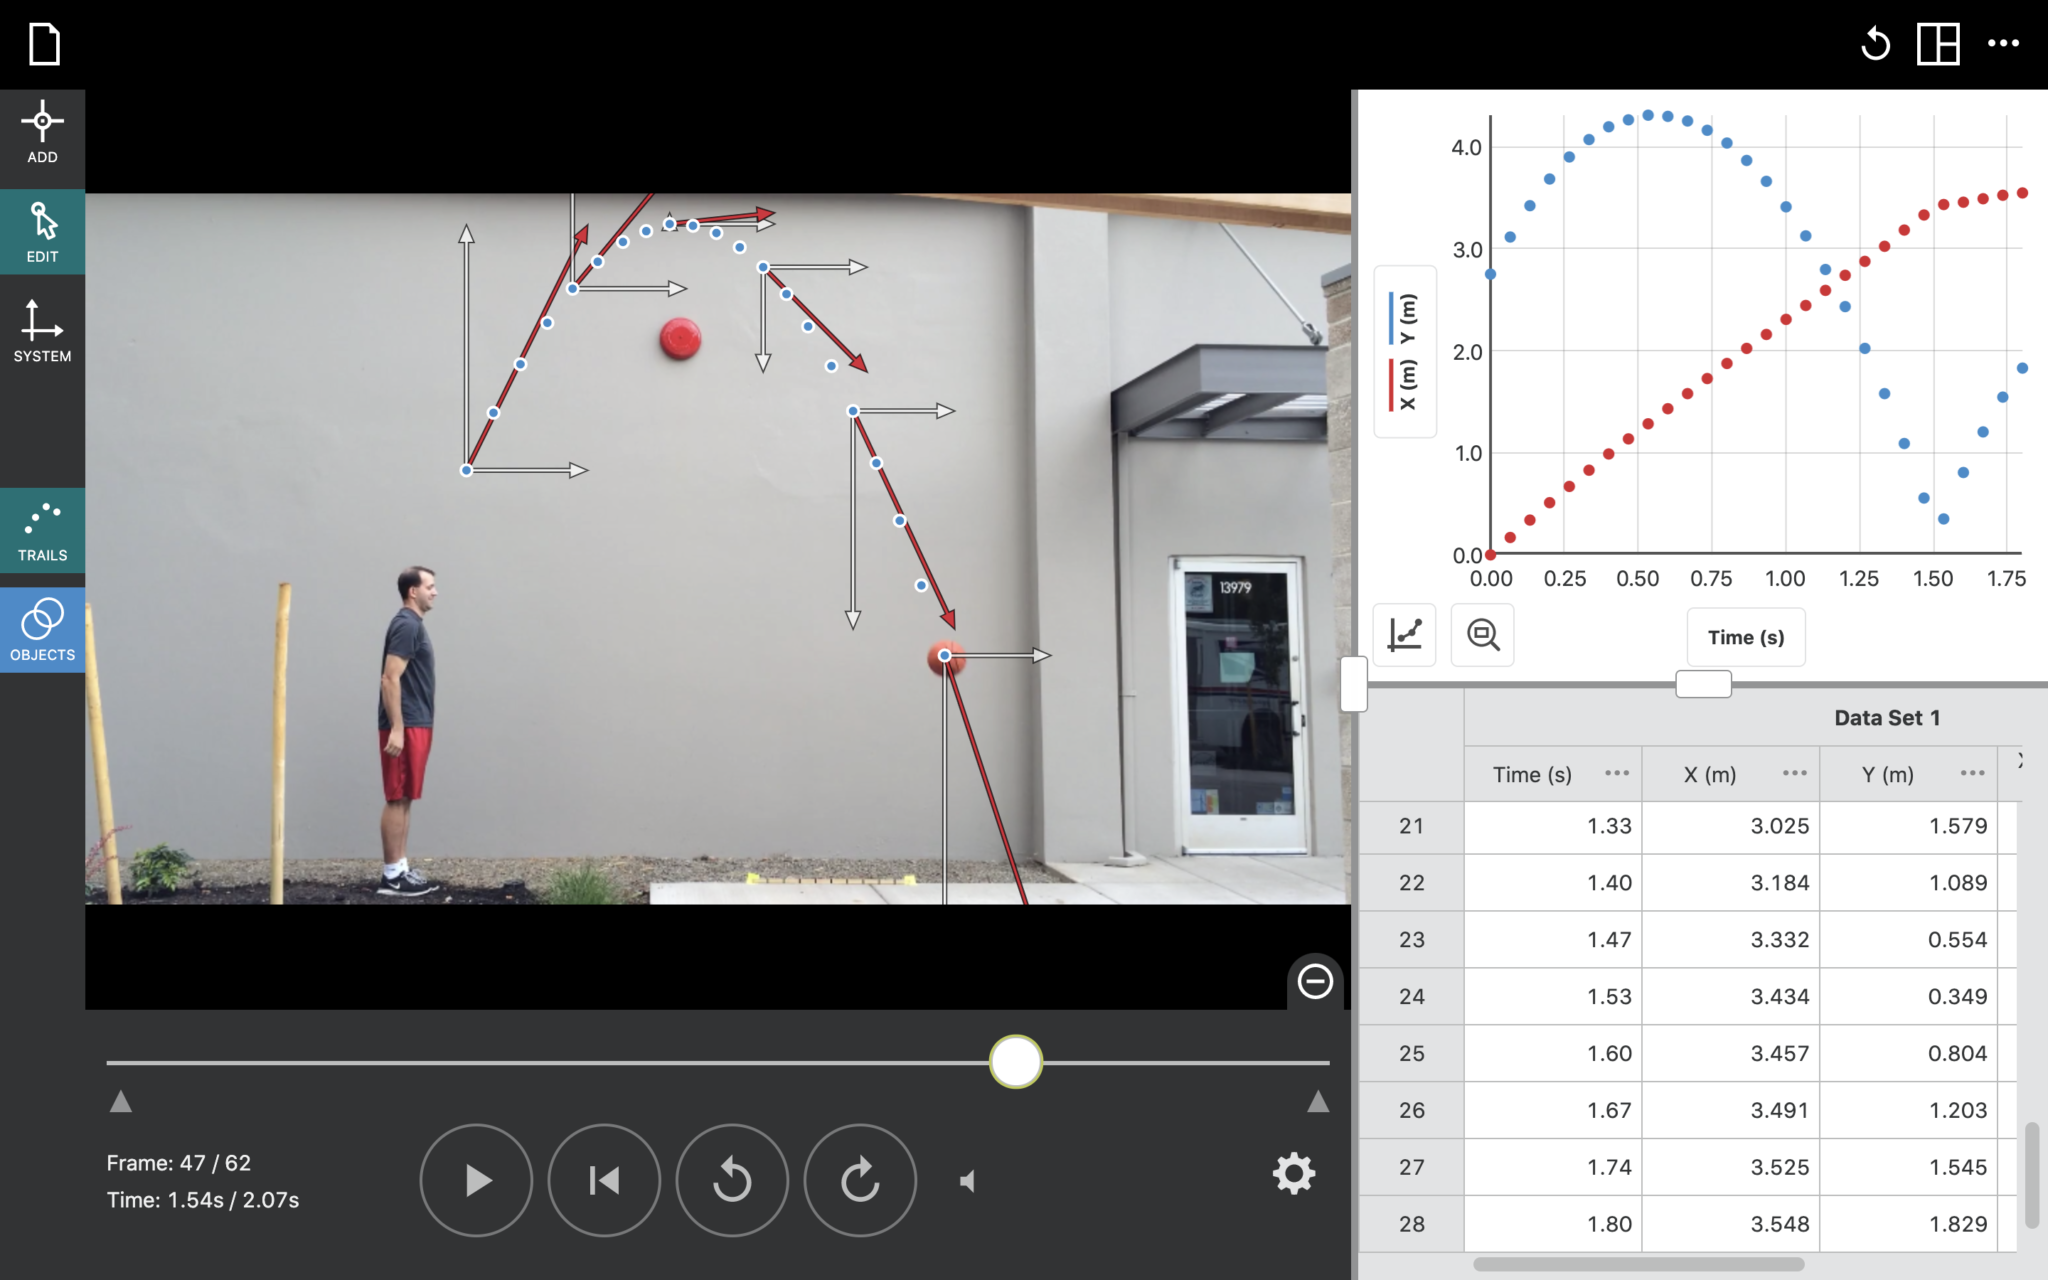Toggle the split layout view
Viewport: 2048px width, 1280px height.
1938,44
